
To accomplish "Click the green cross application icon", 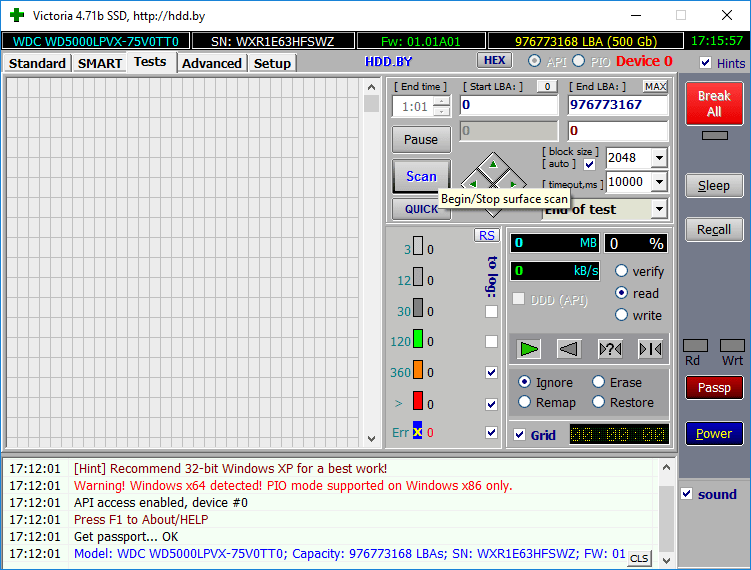I will click(x=17, y=15).
